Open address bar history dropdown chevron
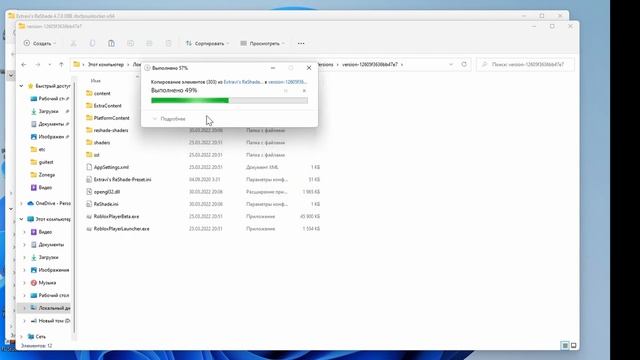 coord(451,64)
